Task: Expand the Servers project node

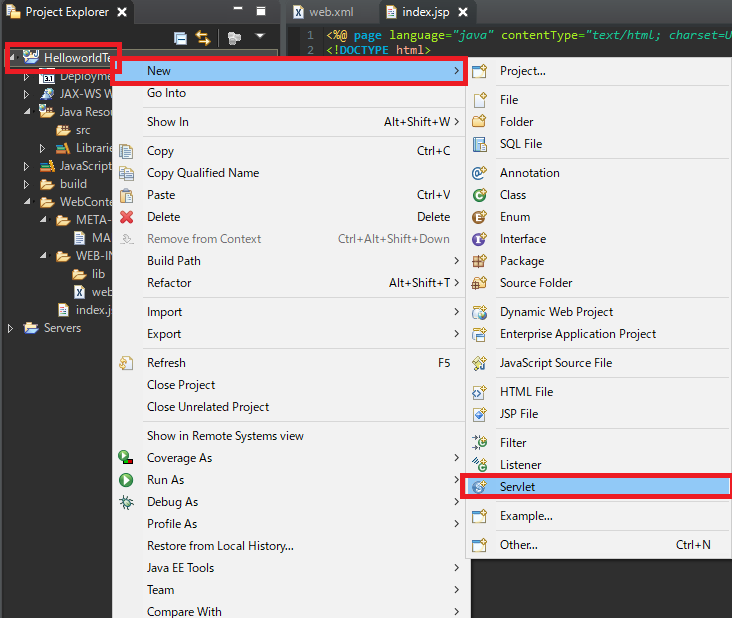Action: click(x=10, y=329)
